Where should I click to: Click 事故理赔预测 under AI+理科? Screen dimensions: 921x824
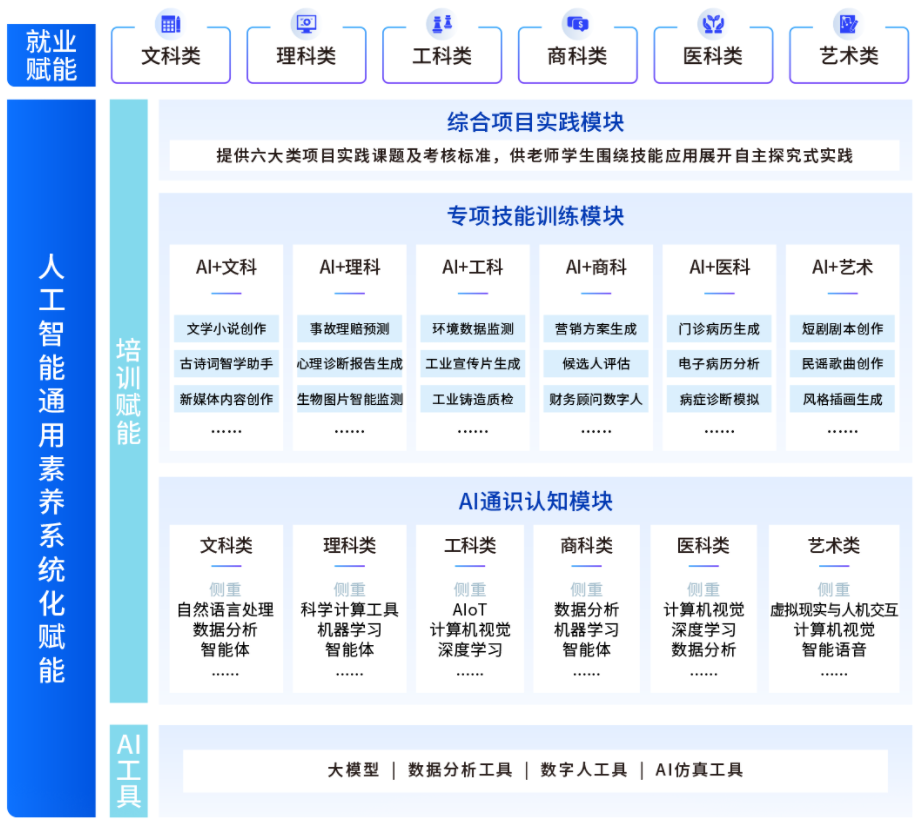pos(349,329)
